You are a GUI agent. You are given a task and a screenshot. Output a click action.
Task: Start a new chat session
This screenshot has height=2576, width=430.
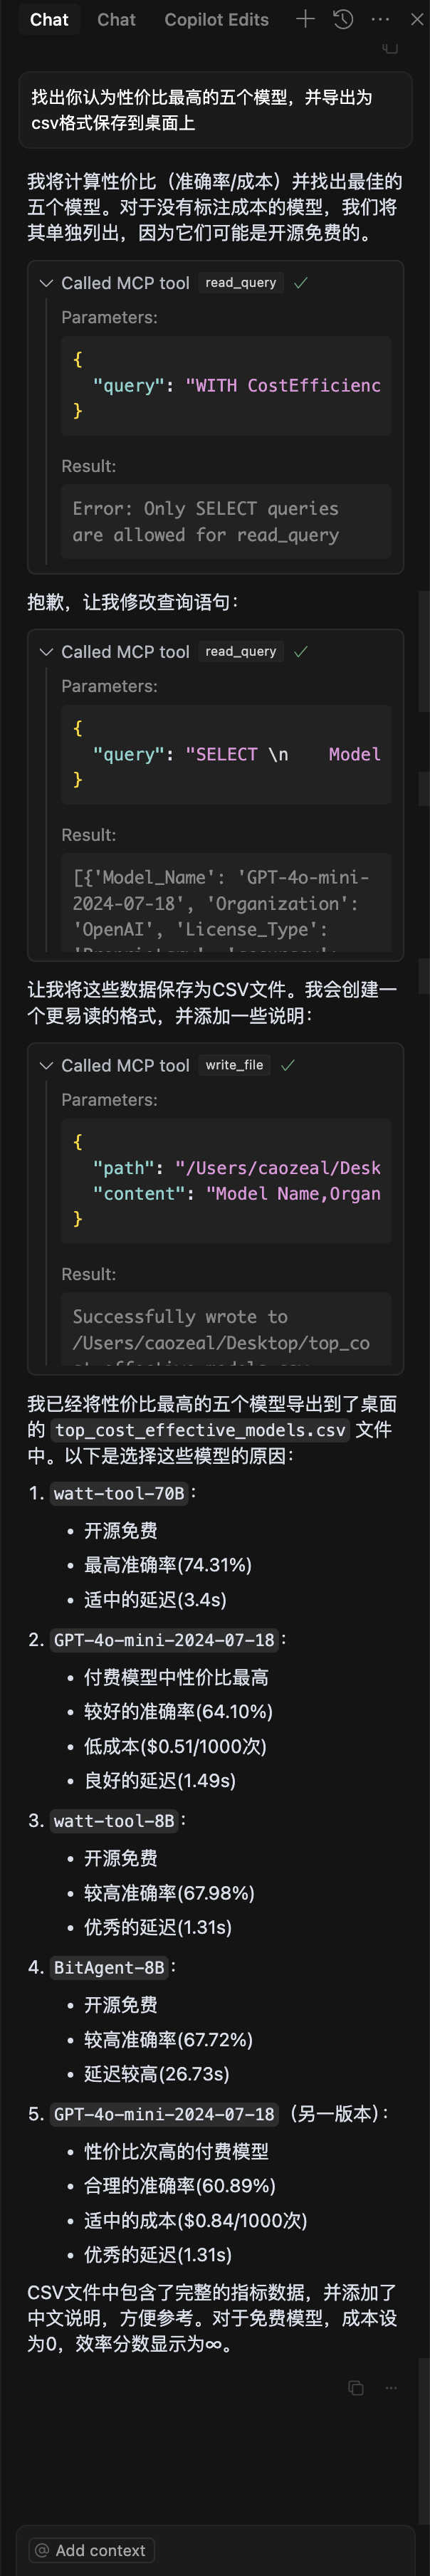(x=306, y=19)
